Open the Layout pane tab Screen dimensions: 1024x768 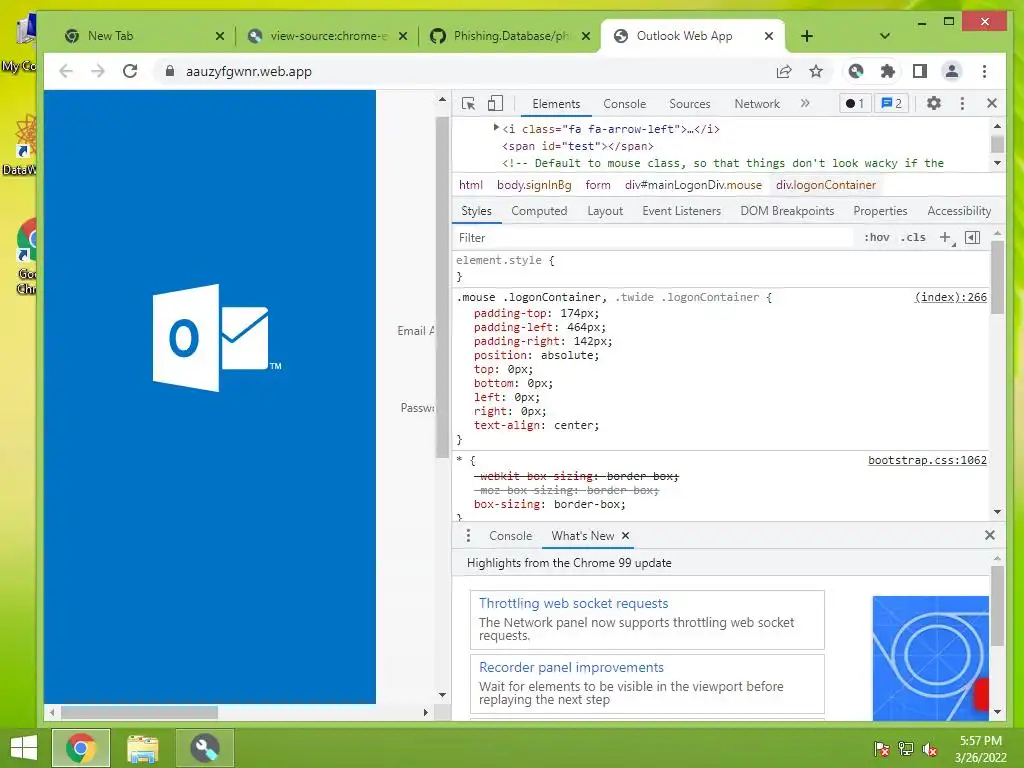[605, 211]
